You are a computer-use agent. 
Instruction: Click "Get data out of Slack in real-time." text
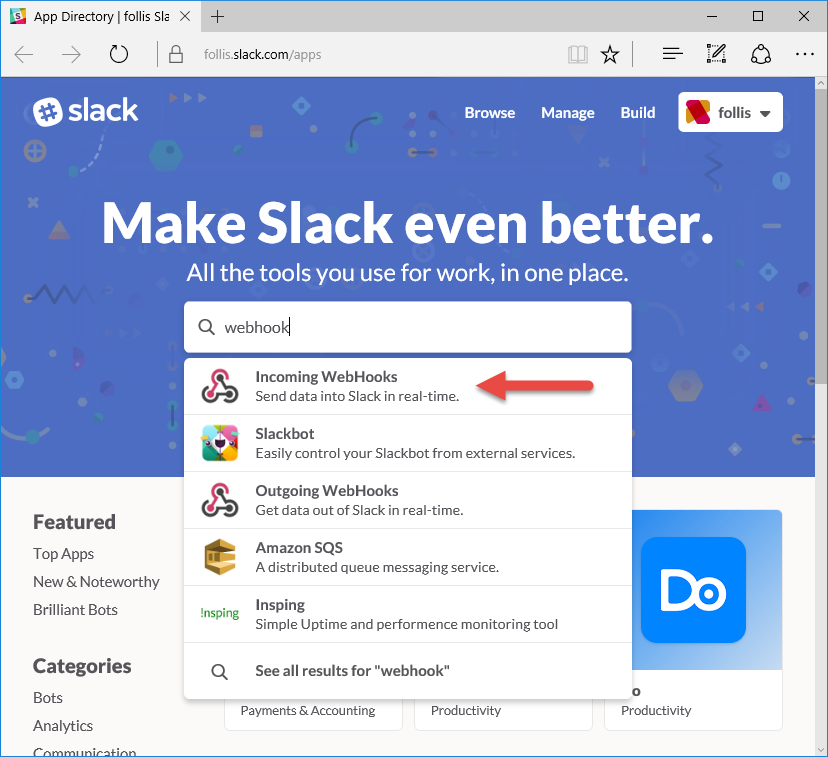click(x=360, y=510)
